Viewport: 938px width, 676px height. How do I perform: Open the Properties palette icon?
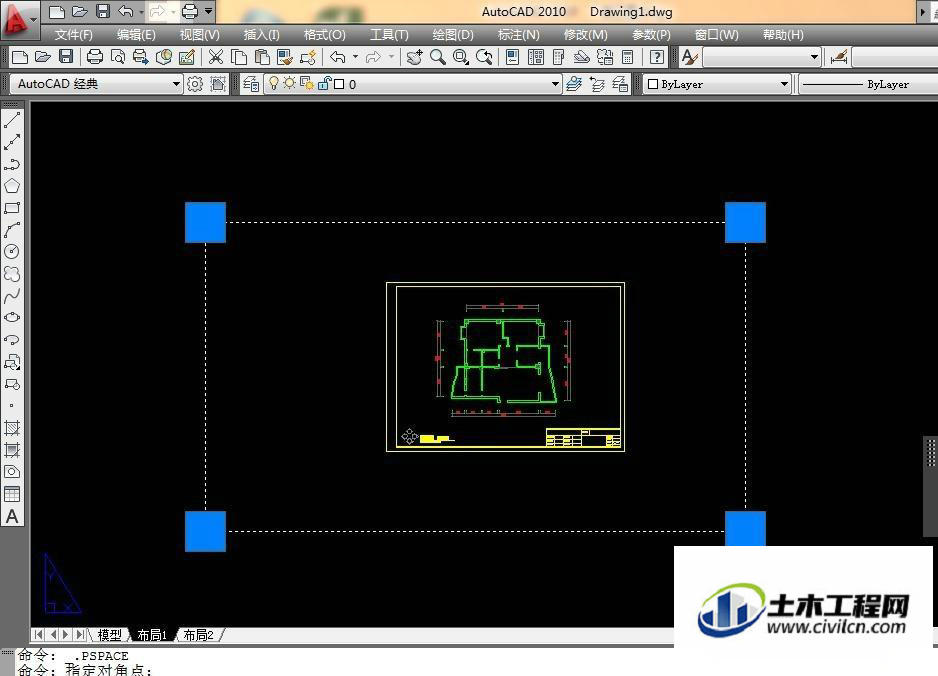[512, 57]
